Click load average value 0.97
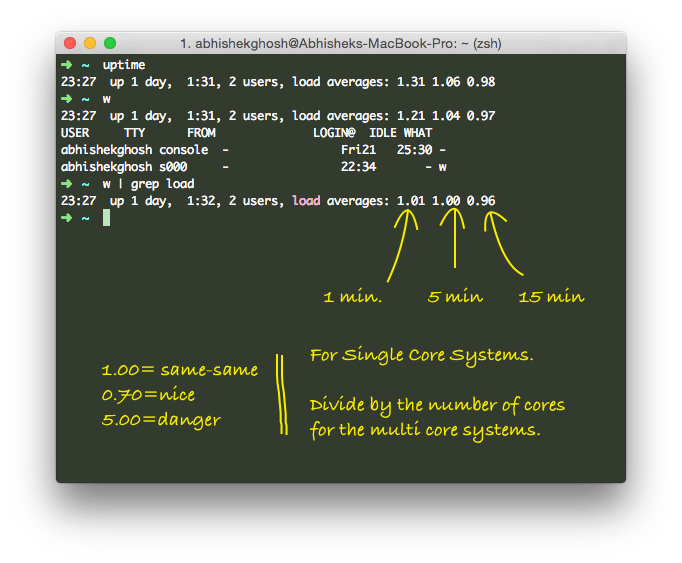 pos(481,116)
